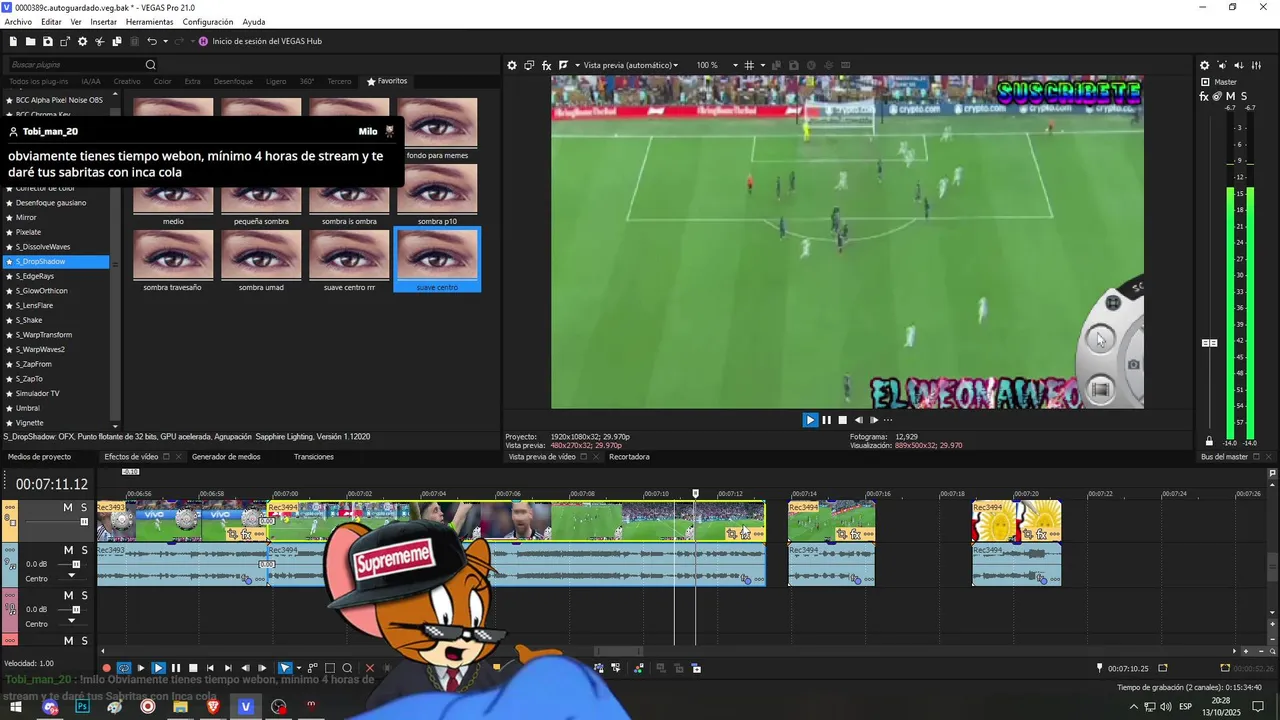Toggle the split-screen view icon in preview
The width and height of the screenshot is (1280, 720).
[564, 65]
